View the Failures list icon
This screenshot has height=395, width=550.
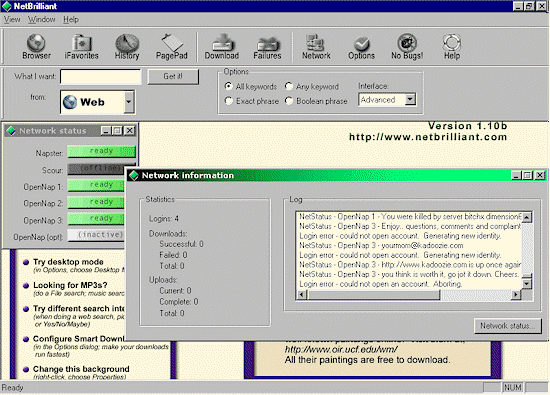[x=267, y=46]
